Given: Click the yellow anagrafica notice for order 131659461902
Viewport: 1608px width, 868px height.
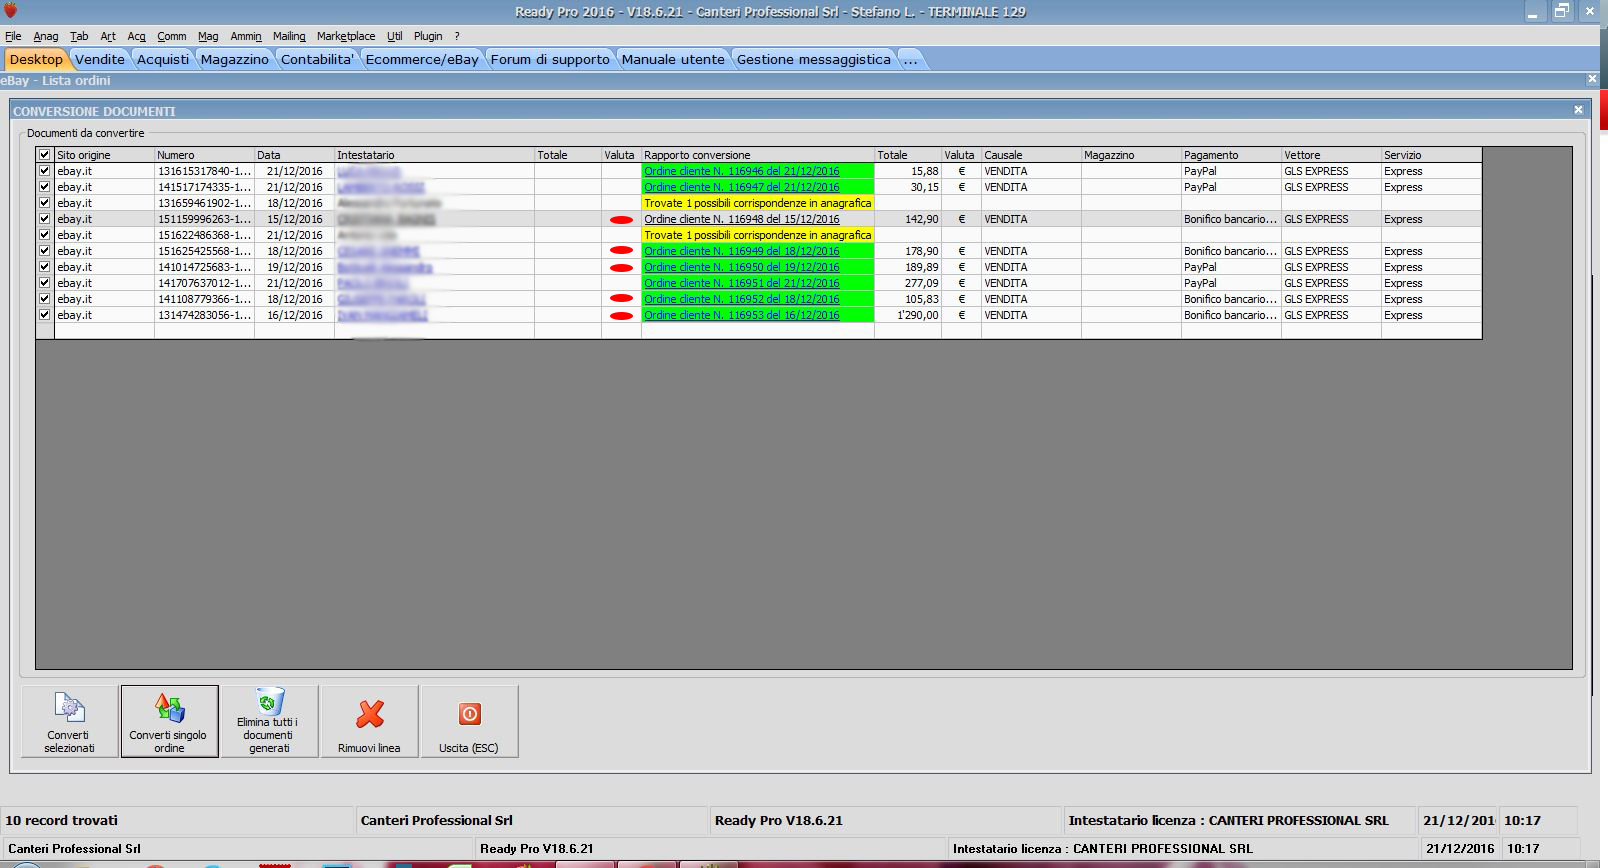Looking at the screenshot, I should pos(758,203).
